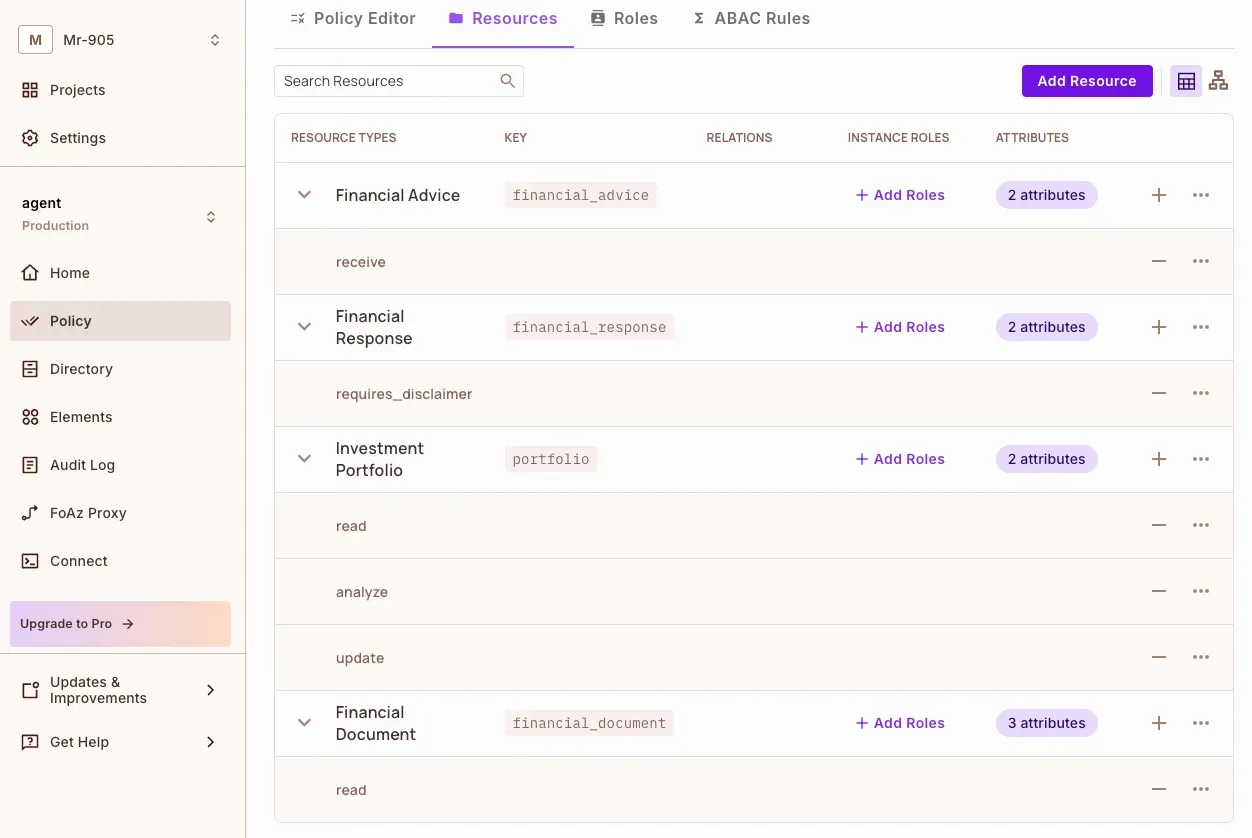Click Add Roles for Financial Response
Viewport: 1252px width, 838px height.
(x=900, y=328)
